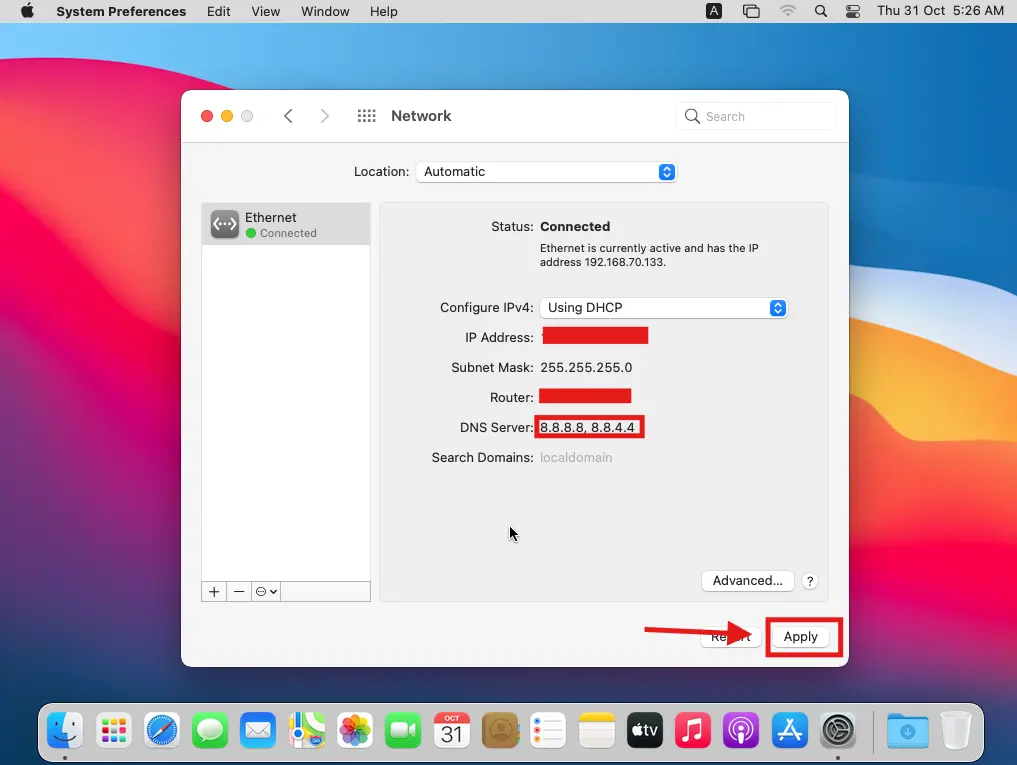Click Subnet Mask value 255.255.255.0
Viewport: 1017px width, 765px height.
[586, 368]
